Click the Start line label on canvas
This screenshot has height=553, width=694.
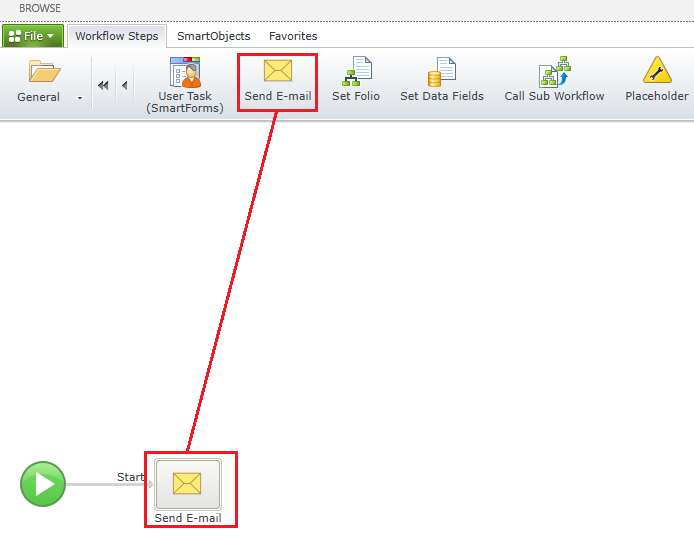coord(130,477)
